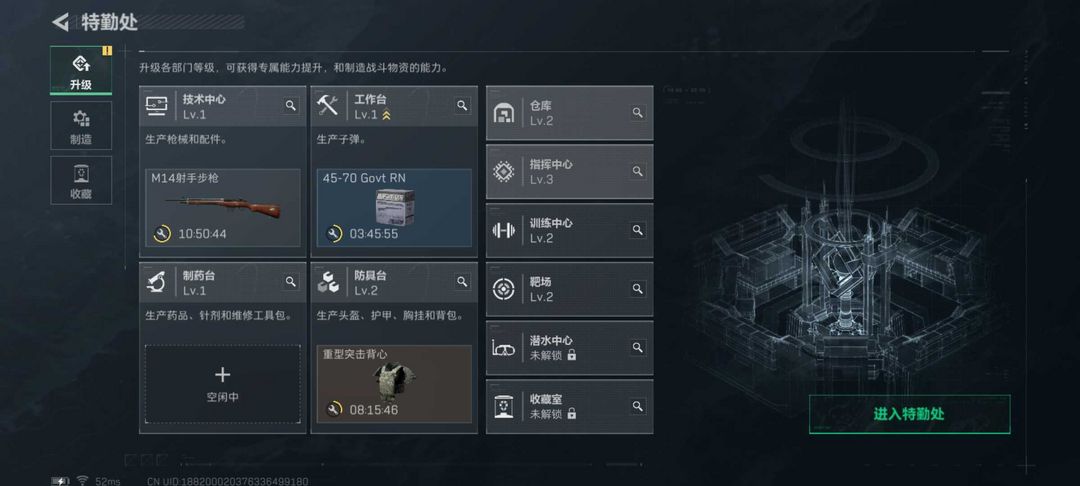Select the locked 收藏室 department

click(x=569, y=406)
